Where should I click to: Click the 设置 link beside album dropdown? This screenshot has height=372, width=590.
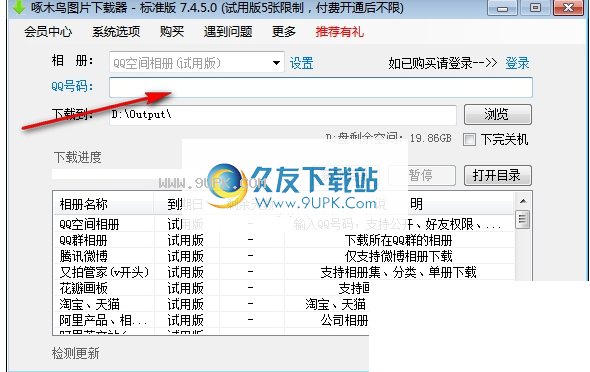pyautogui.click(x=301, y=63)
